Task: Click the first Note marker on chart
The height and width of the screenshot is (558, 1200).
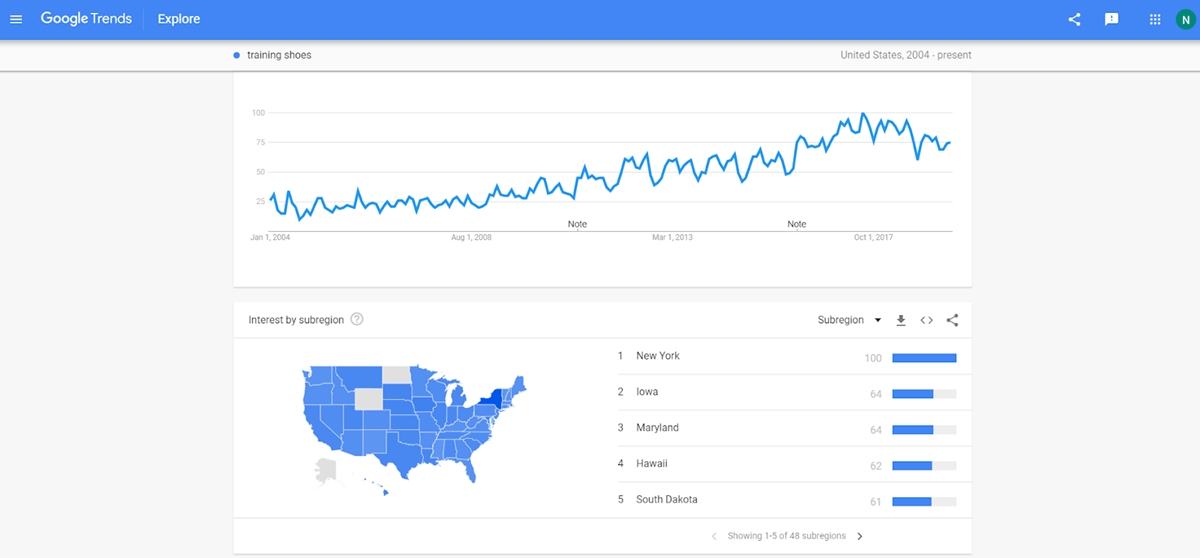Action: [x=577, y=224]
